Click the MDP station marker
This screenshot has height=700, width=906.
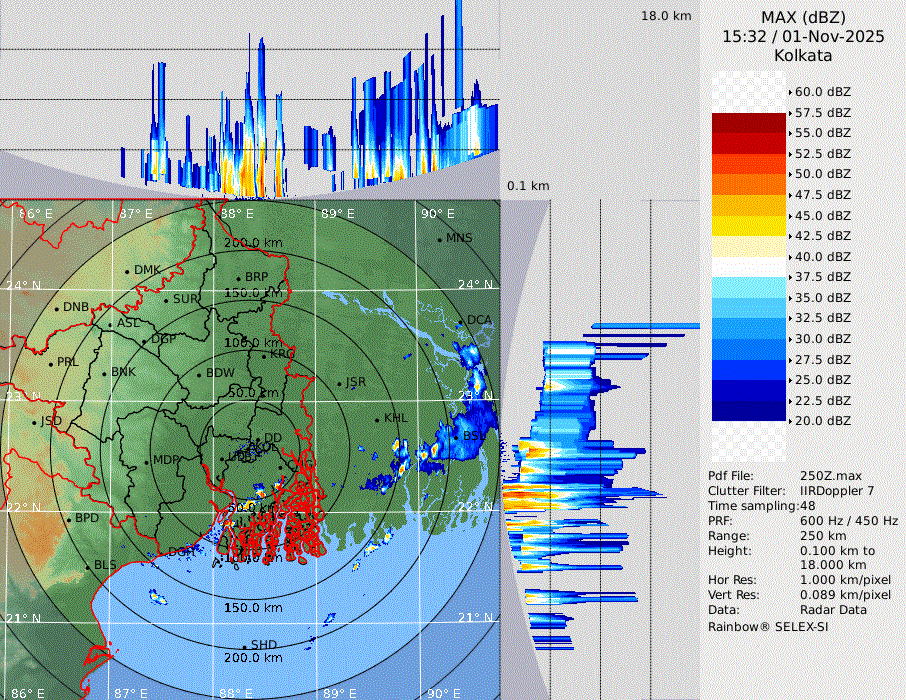point(148,461)
